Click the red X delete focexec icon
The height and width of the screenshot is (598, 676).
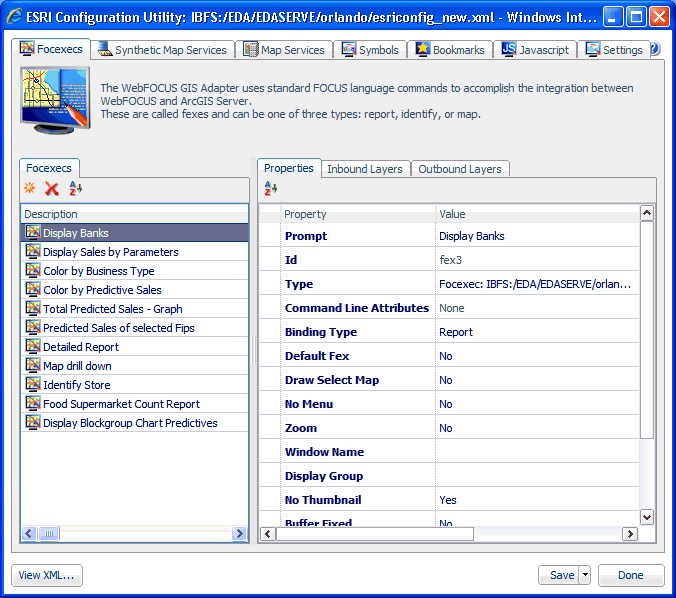52,188
